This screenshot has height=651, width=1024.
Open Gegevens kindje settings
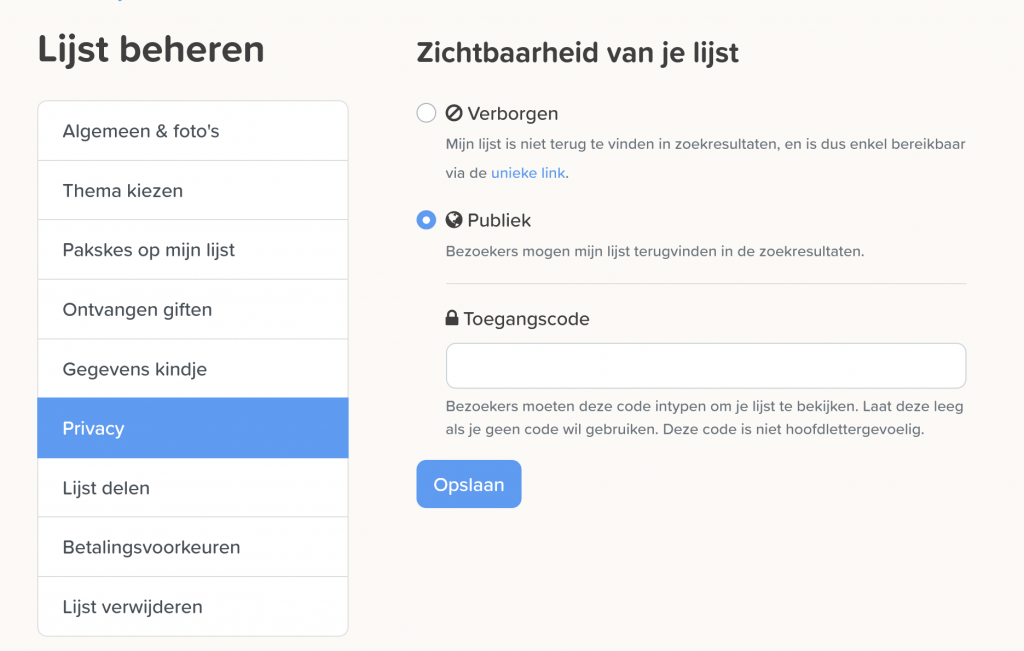(x=193, y=369)
